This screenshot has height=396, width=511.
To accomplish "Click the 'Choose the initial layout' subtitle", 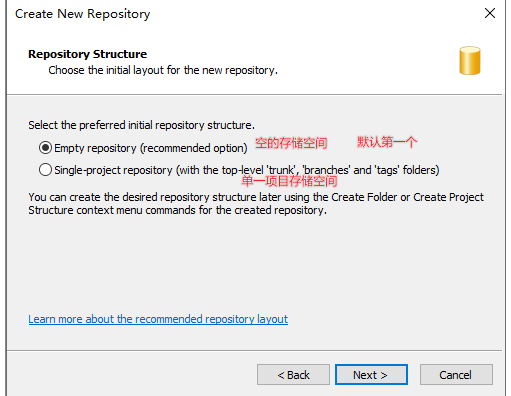I will [163, 70].
